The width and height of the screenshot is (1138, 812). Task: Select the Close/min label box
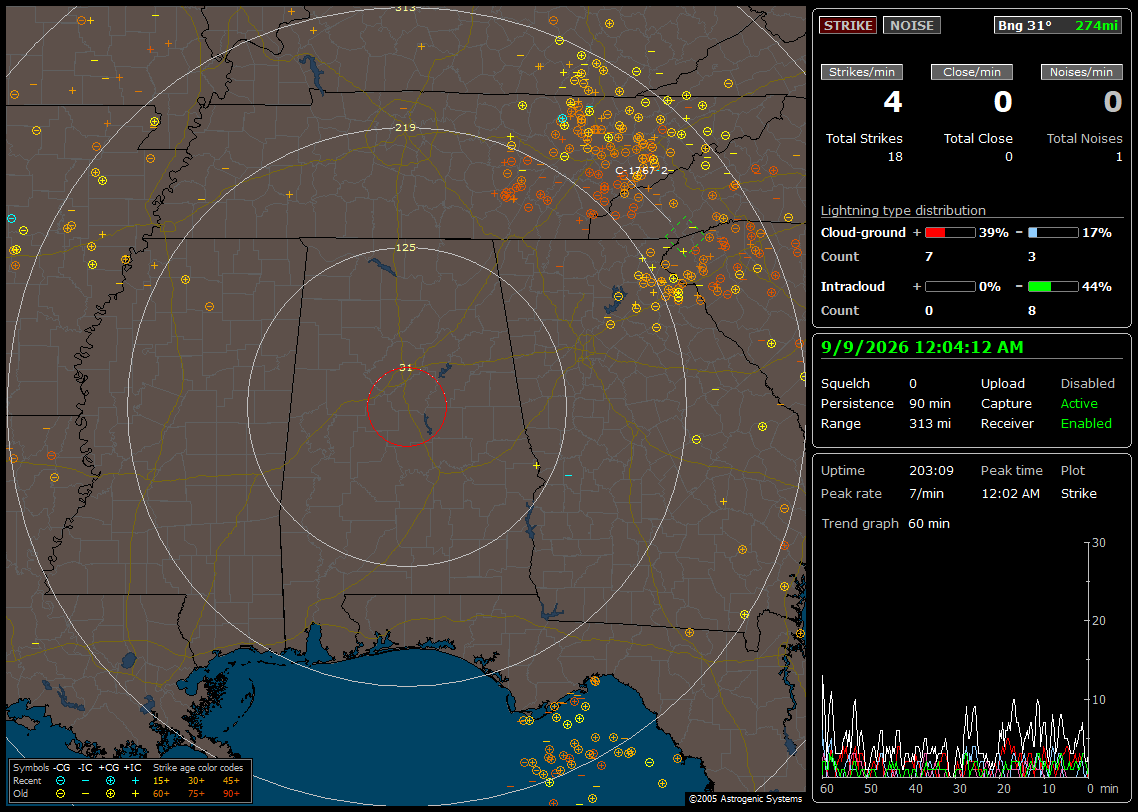pyautogui.click(x=971, y=72)
